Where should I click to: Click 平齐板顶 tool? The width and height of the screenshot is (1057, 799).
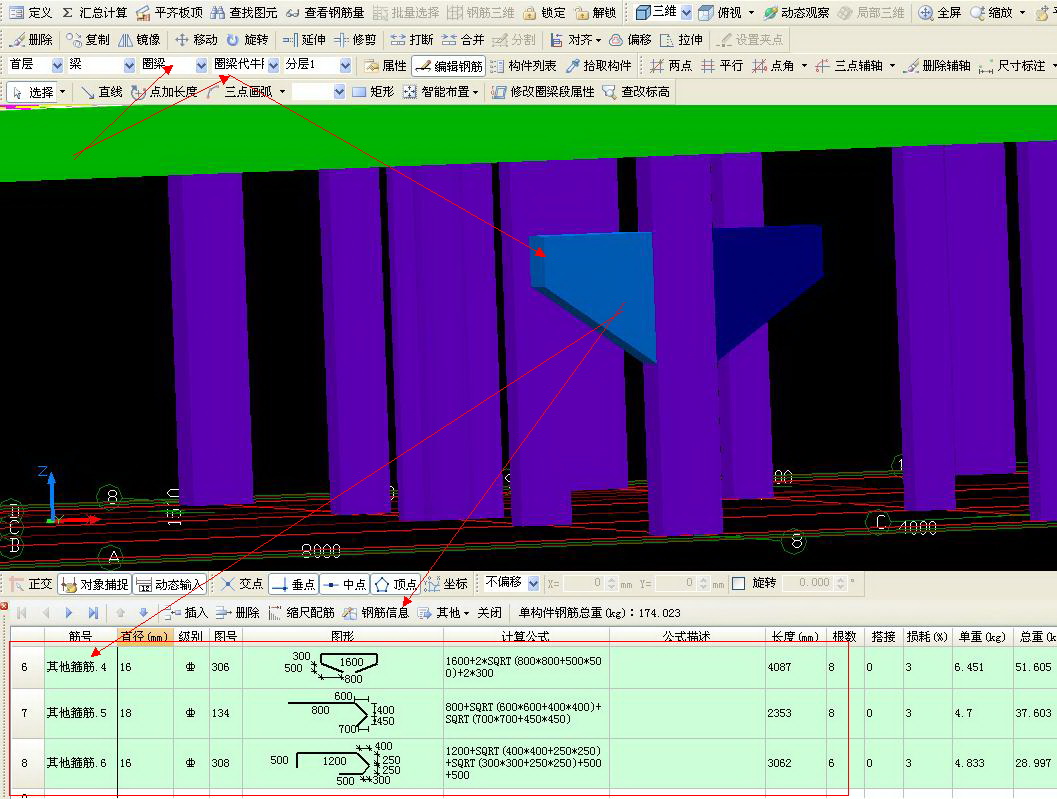169,13
